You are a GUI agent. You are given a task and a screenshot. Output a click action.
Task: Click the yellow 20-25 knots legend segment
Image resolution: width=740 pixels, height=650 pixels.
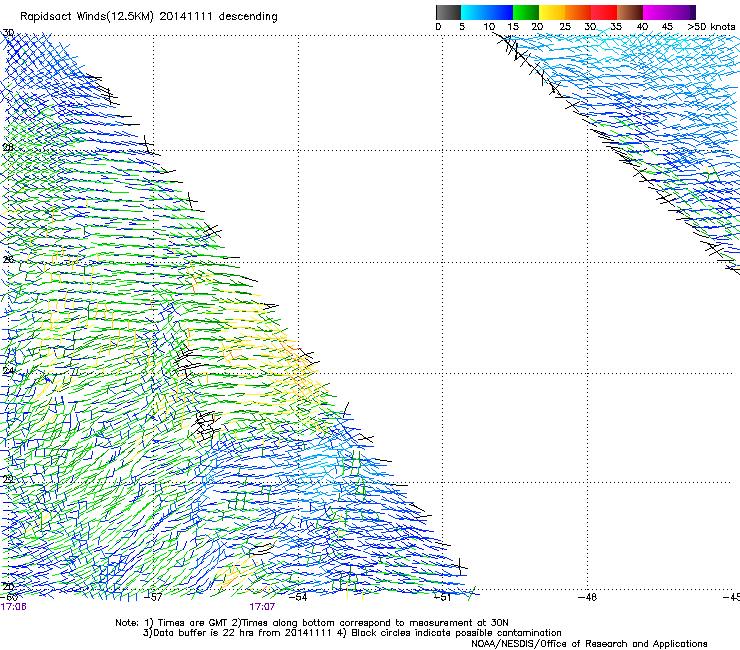pyautogui.click(x=552, y=12)
